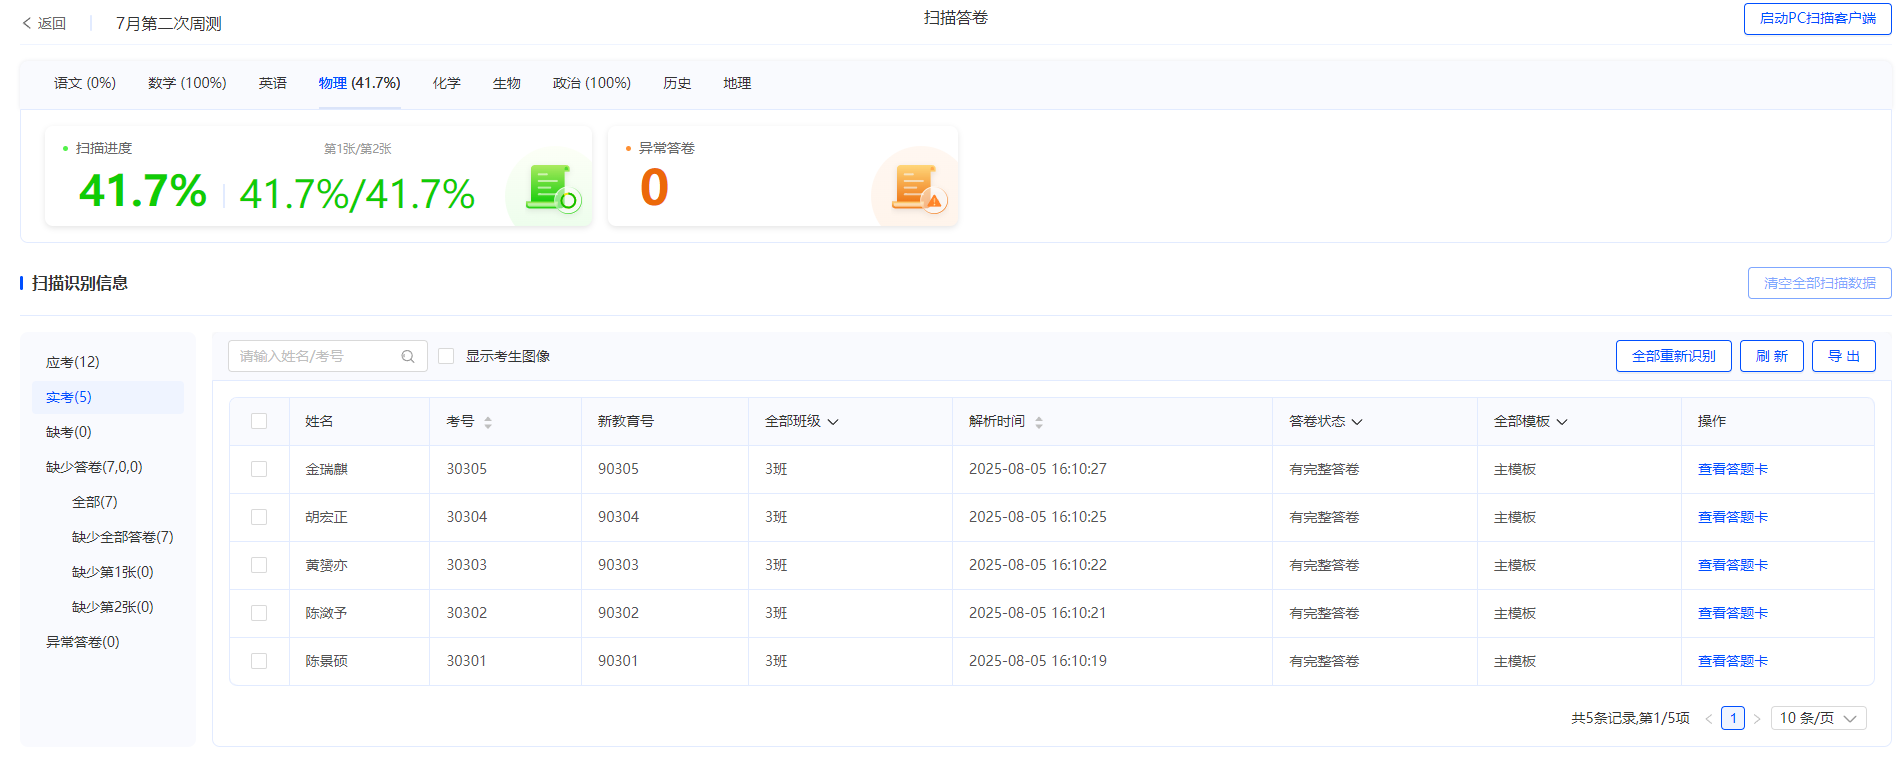Switch to the 数学 (100%) subject tab
The height and width of the screenshot is (768, 1902).
point(187,83)
